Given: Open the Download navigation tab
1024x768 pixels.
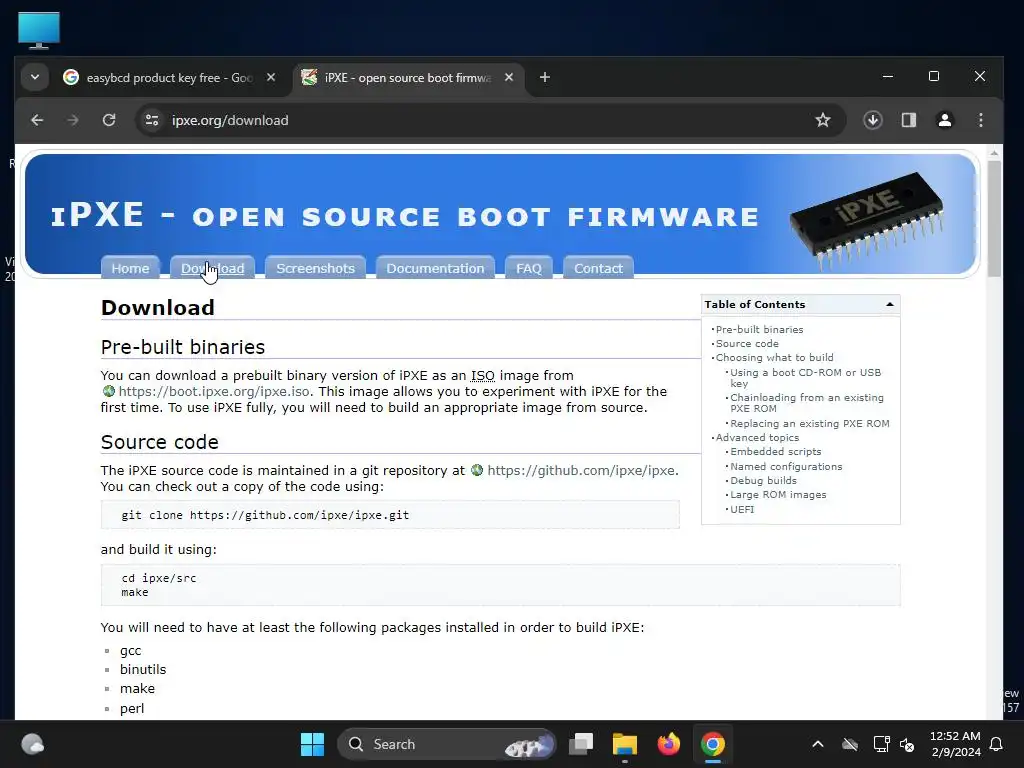Looking at the screenshot, I should click(x=212, y=268).
